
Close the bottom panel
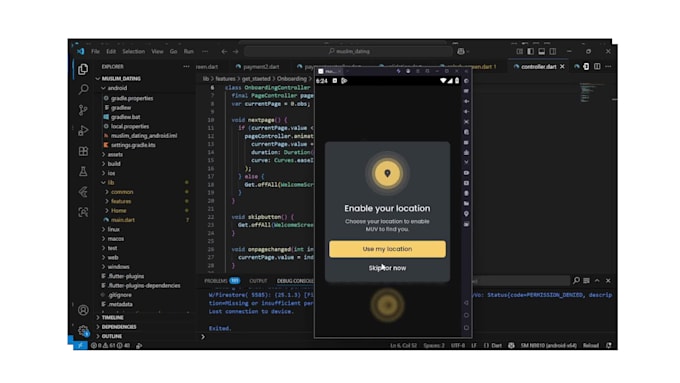[608, 281]
